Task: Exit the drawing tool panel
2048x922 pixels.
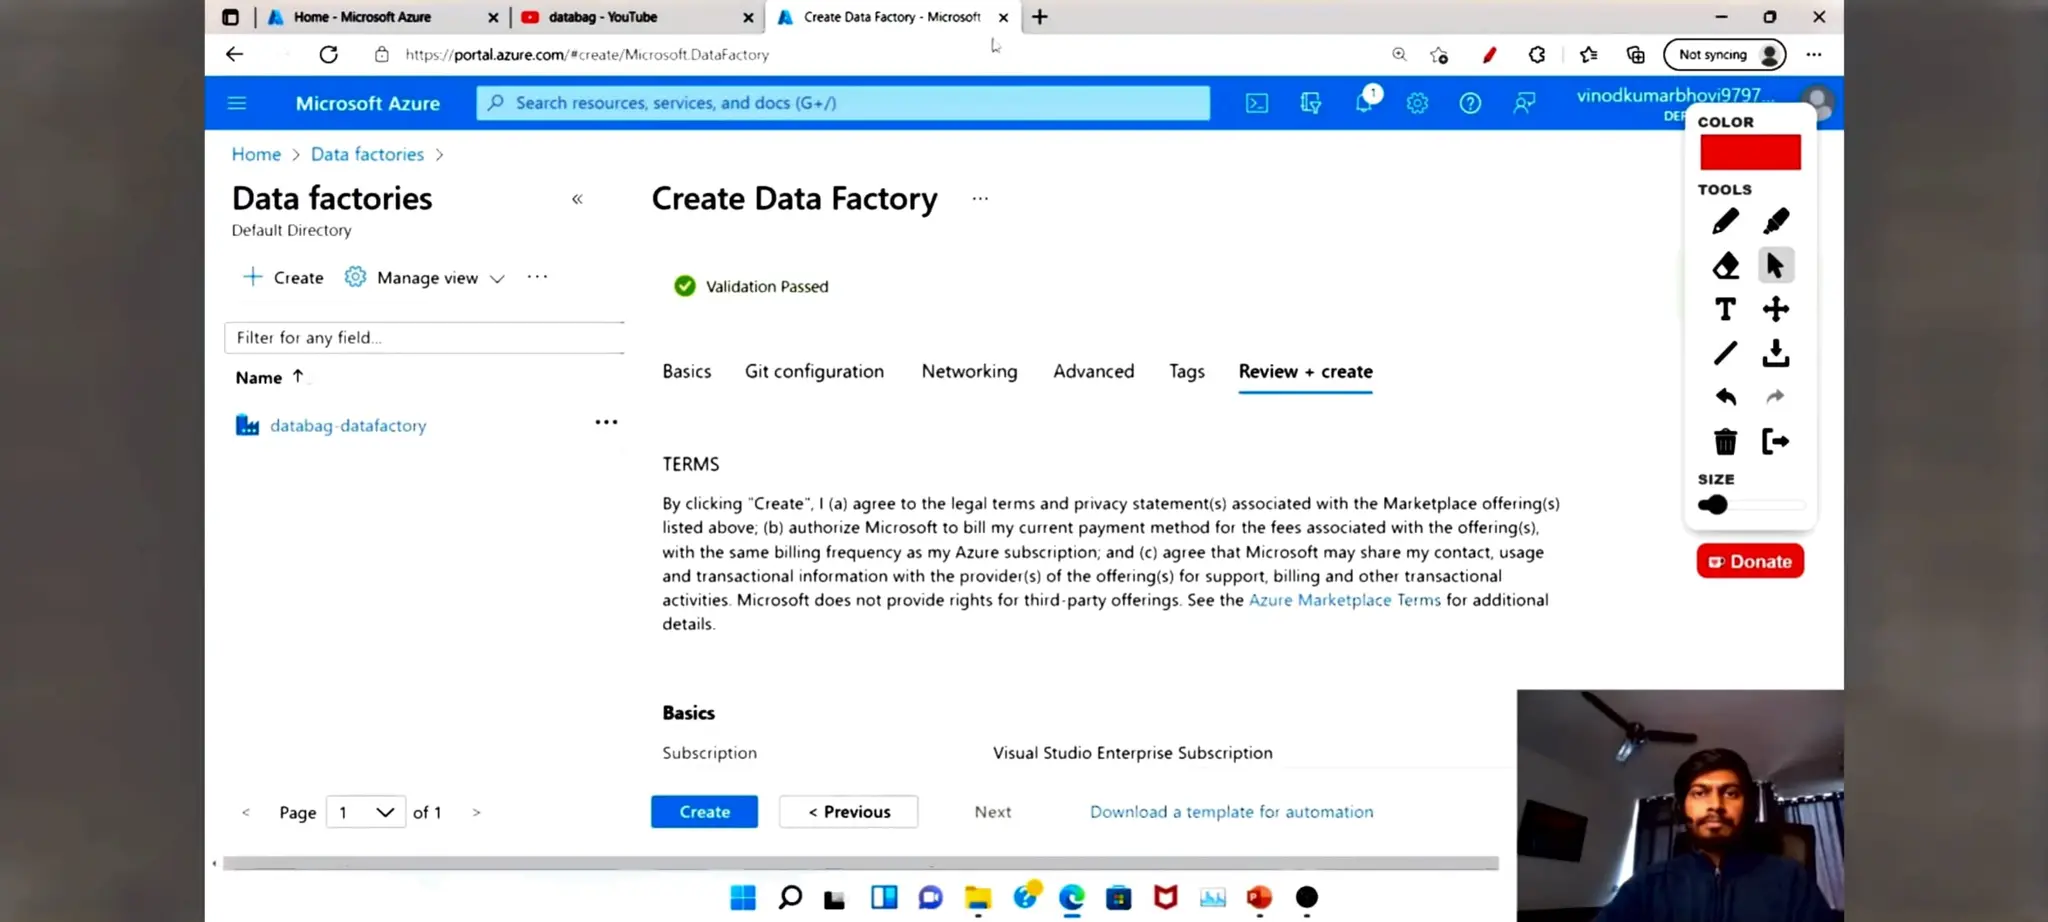Action: click(x=1776, y=441)
